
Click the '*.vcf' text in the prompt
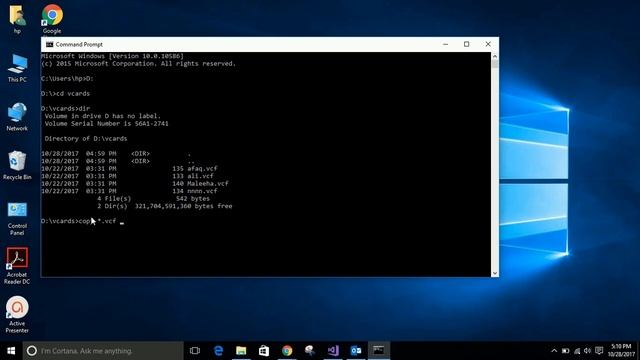107,221
